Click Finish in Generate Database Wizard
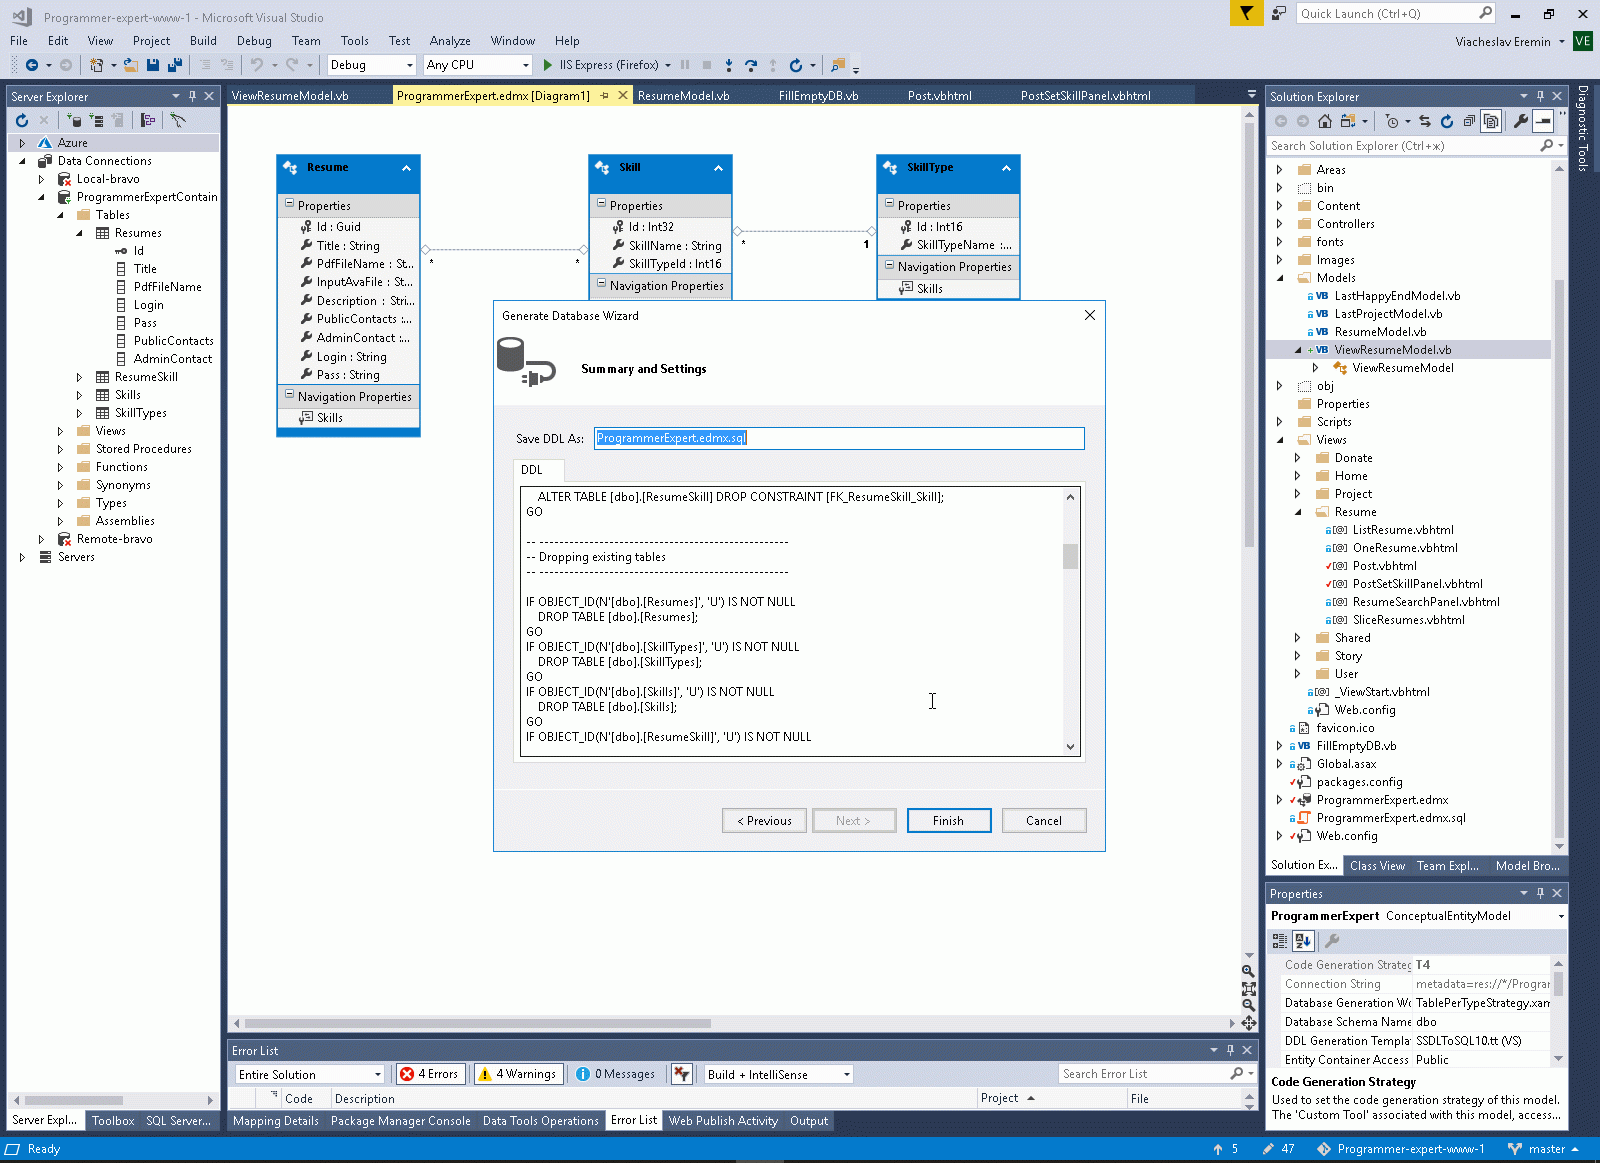Viewport: 1600px width, 1163px height. tap(948, 821)
